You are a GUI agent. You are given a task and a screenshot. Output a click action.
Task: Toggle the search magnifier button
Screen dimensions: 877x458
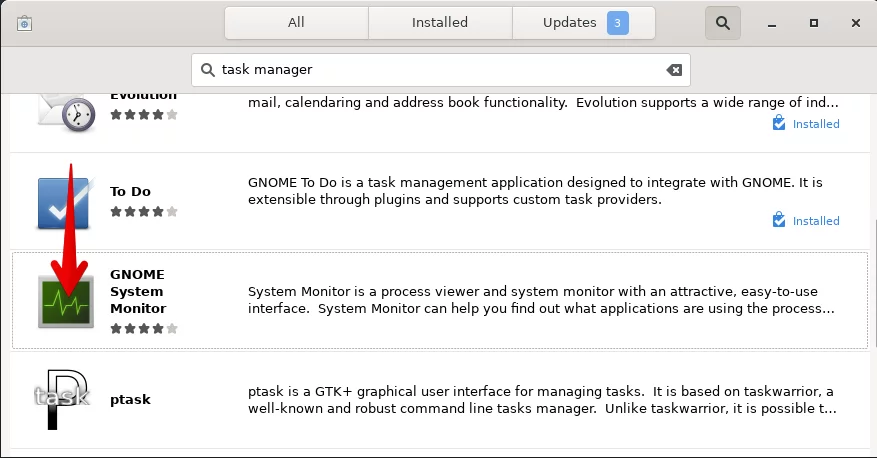pos(723,23)
